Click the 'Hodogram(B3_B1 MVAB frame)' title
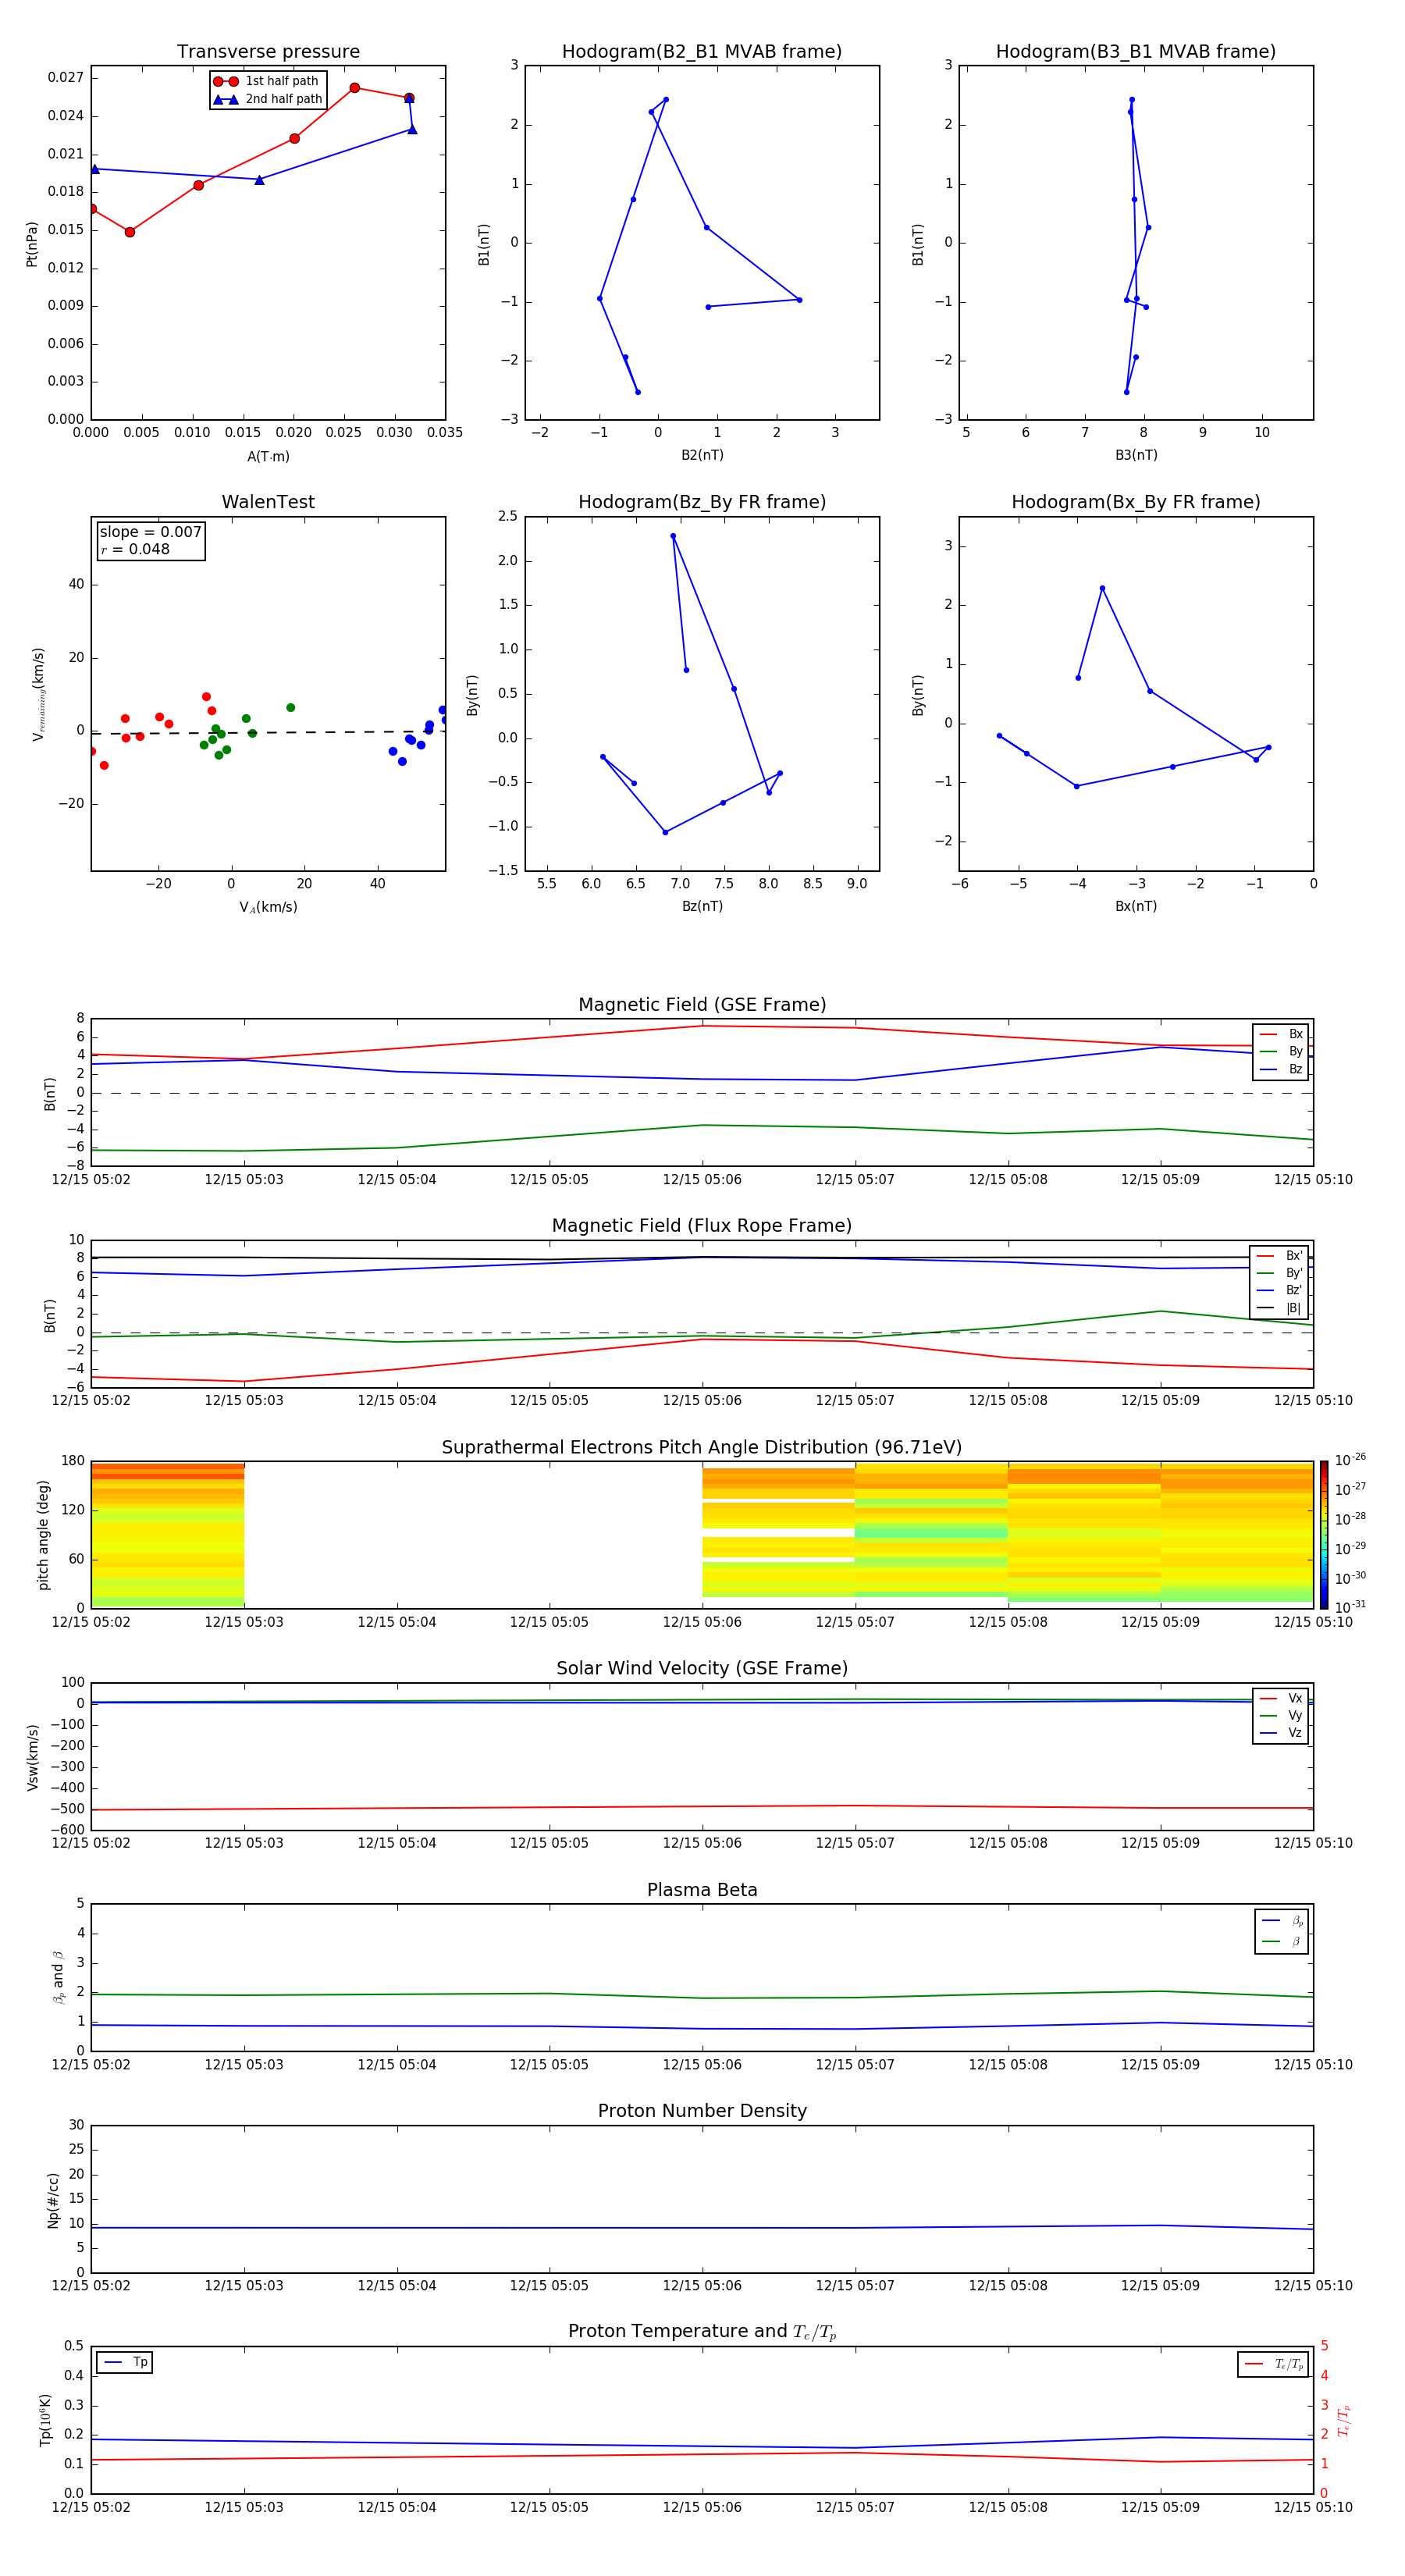 (x=1135, y=52)
